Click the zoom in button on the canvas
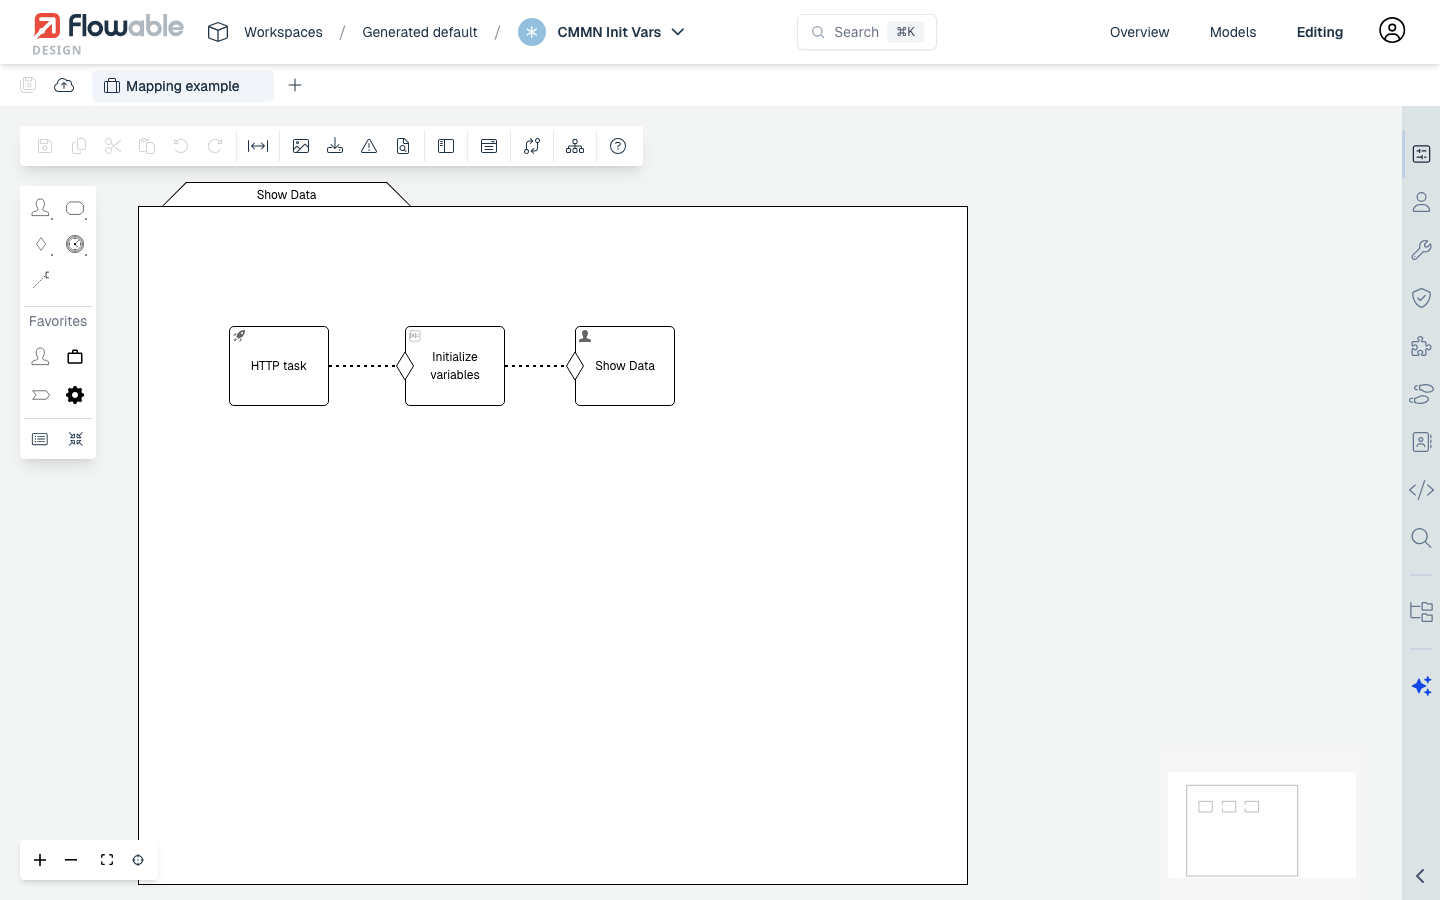1440x900 pixels. click(40, 860)
